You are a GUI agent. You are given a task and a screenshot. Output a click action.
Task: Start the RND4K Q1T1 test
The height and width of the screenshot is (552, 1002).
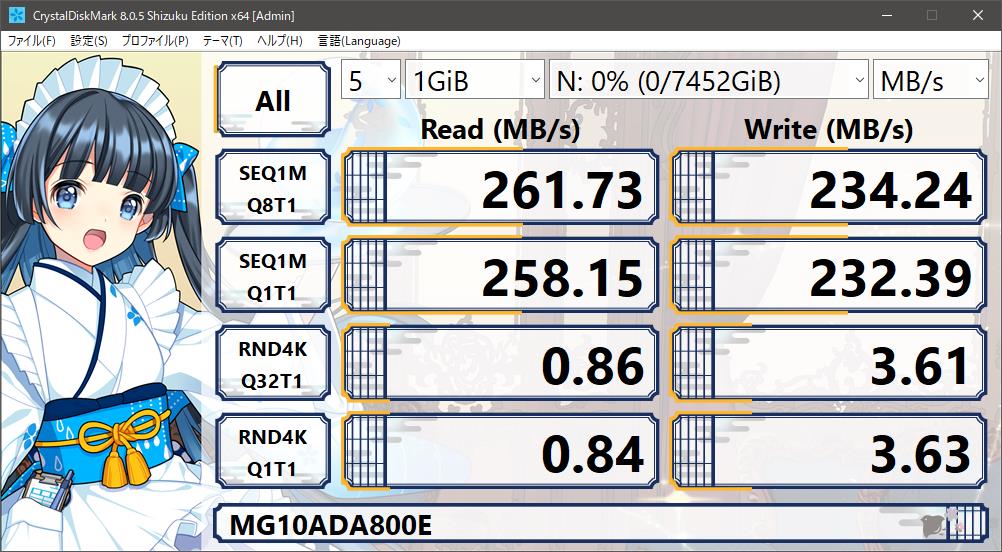click(274, 452)
